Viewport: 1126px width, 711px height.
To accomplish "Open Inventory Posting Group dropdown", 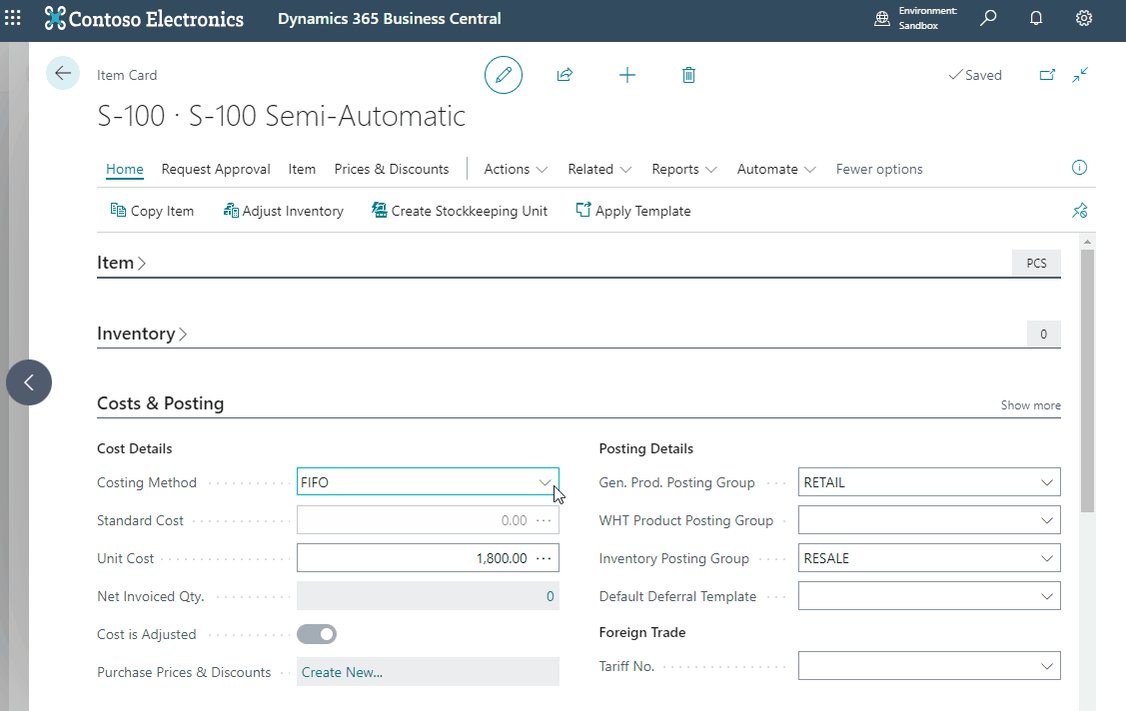I will [1047, 558].
